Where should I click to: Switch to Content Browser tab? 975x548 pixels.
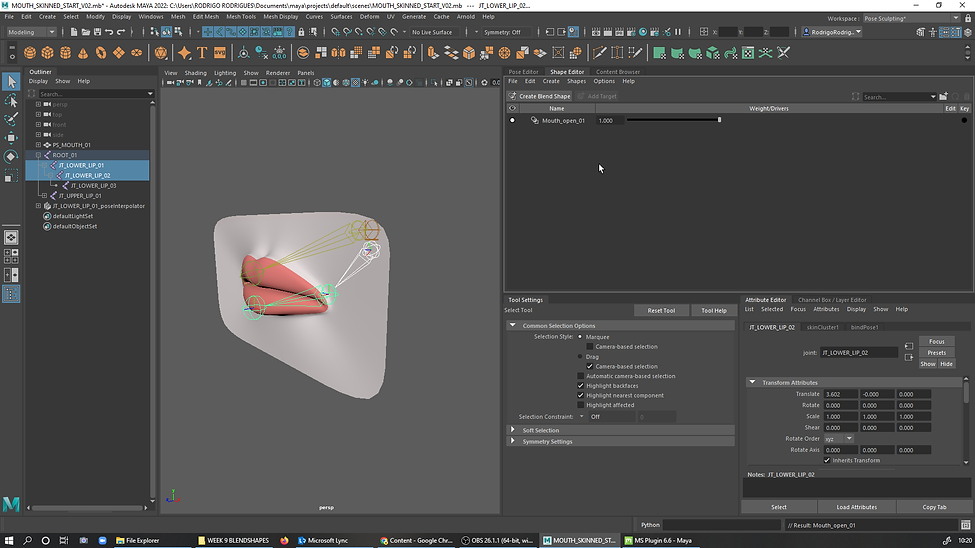click(617, 72)
